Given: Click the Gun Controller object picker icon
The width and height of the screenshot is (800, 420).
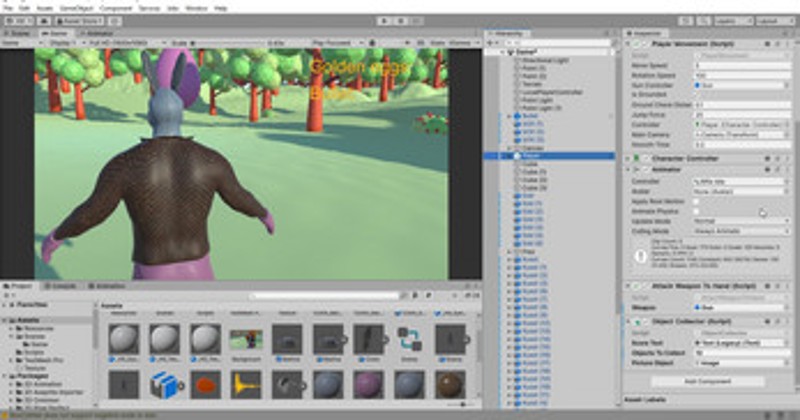Looking at the screenshot, I should click(x=786, y=85).
